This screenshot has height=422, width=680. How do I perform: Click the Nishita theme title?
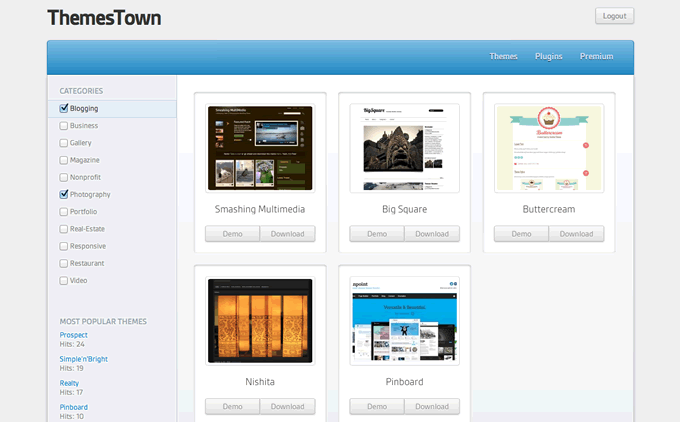coord(260,382)
